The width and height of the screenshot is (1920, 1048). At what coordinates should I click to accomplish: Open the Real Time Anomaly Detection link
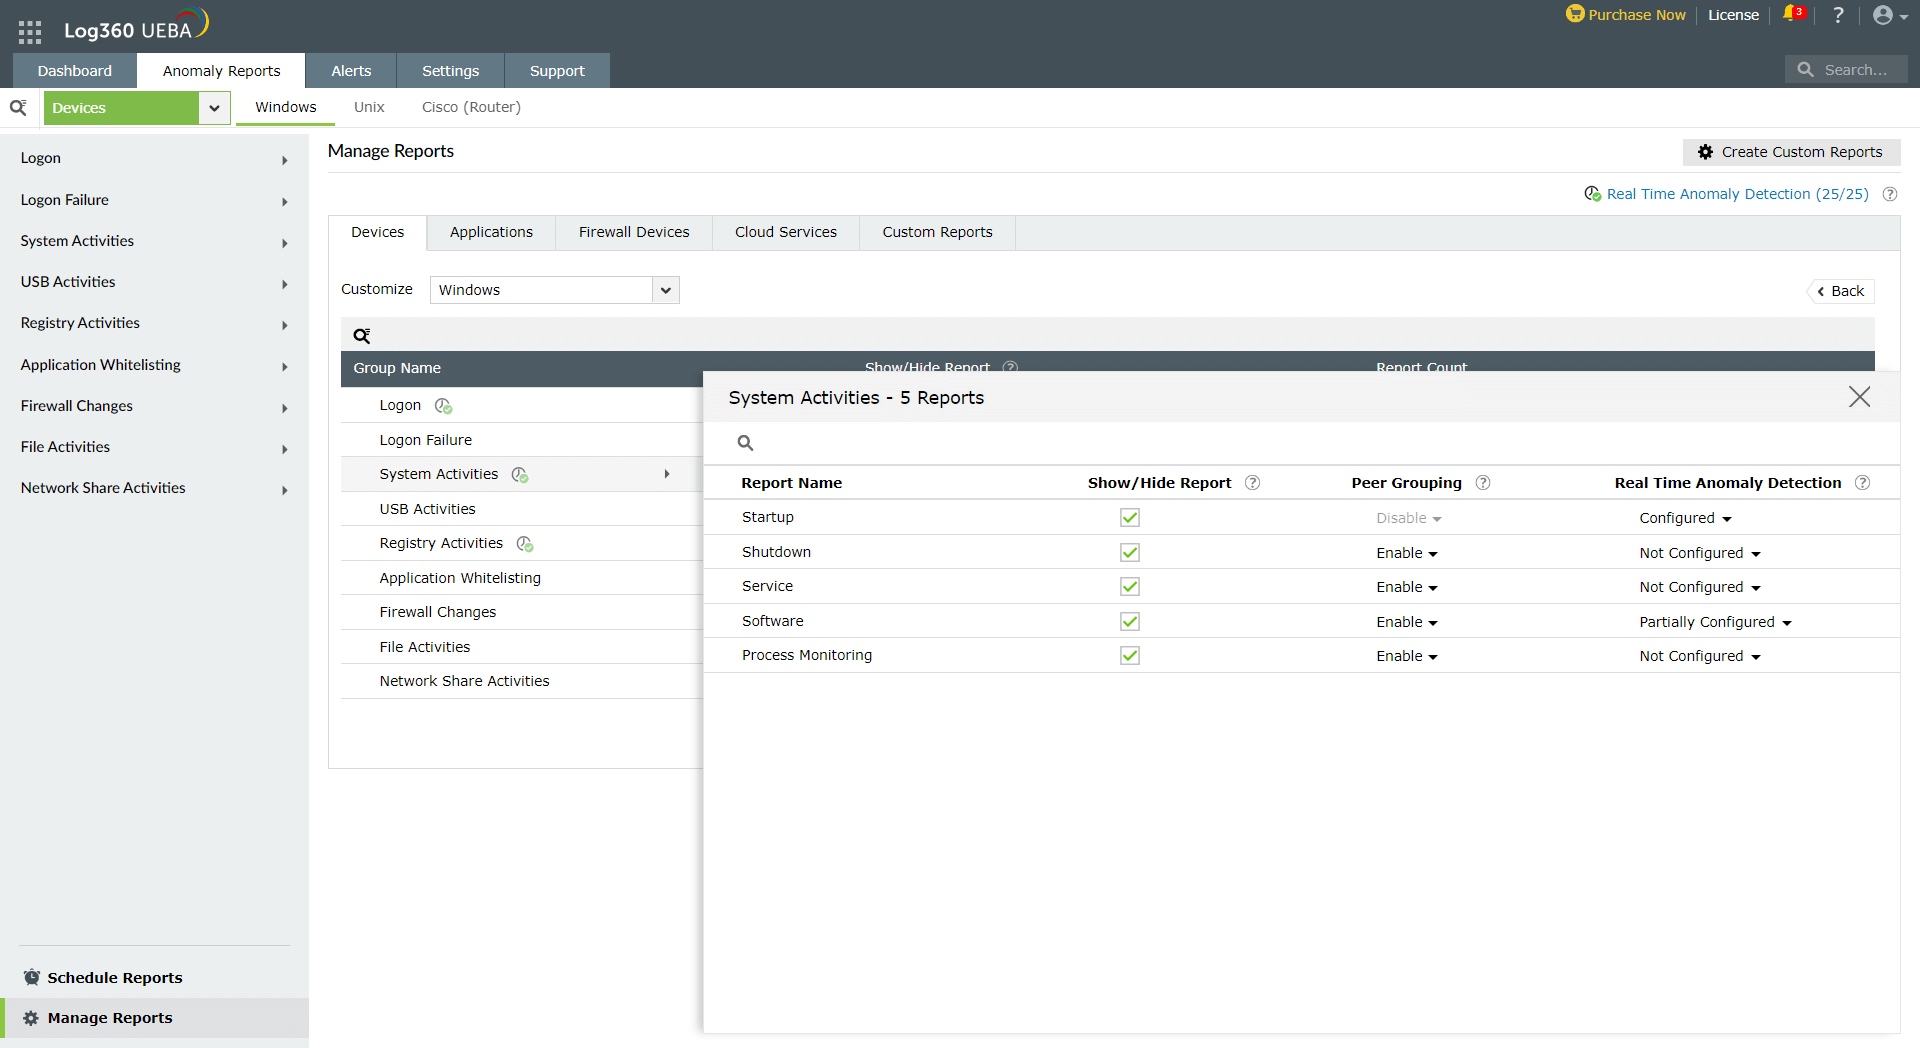coord(1737,193)
